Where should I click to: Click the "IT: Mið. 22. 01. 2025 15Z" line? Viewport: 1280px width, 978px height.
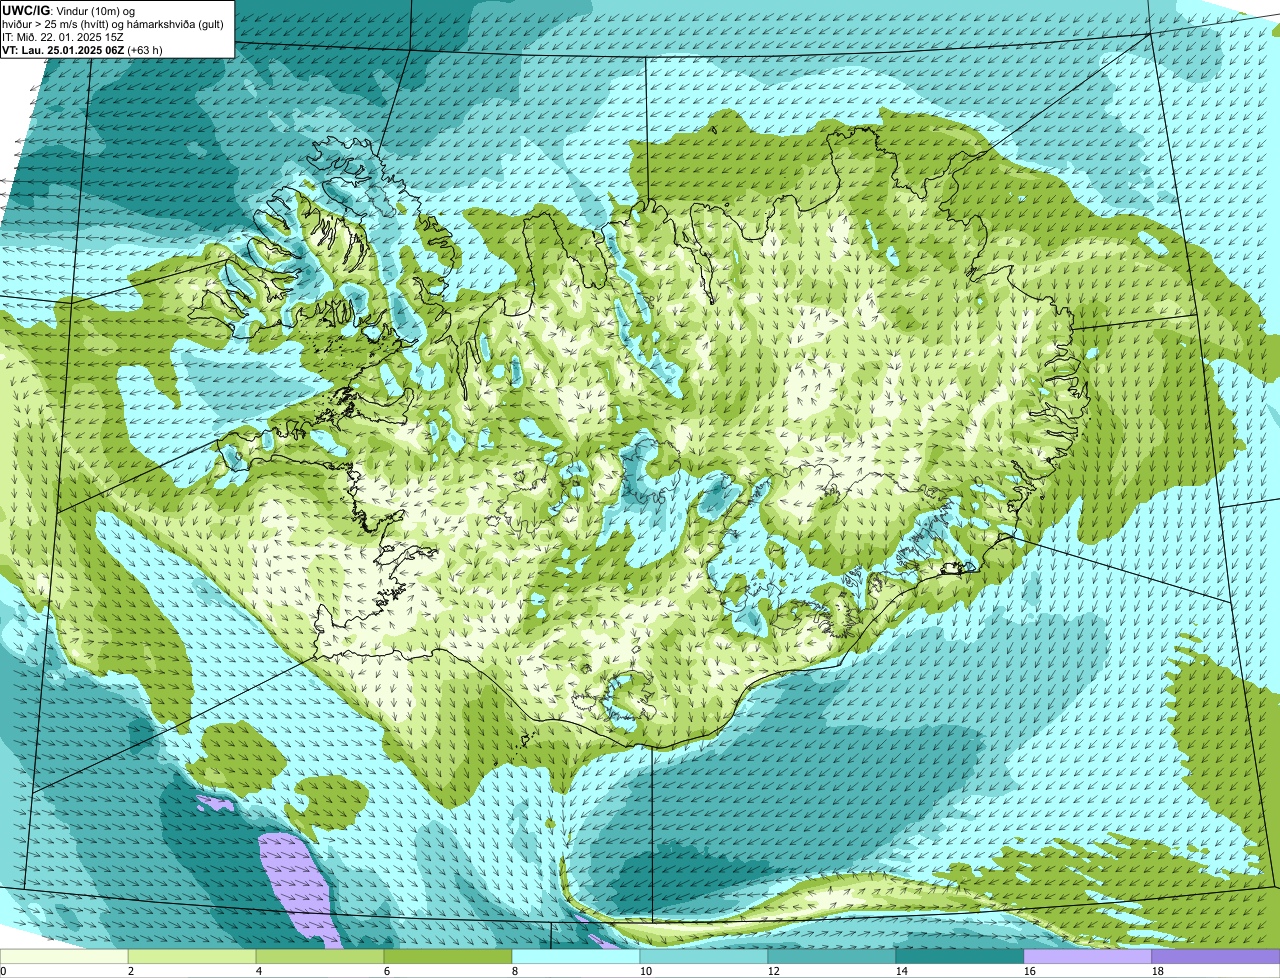[63, 37]
